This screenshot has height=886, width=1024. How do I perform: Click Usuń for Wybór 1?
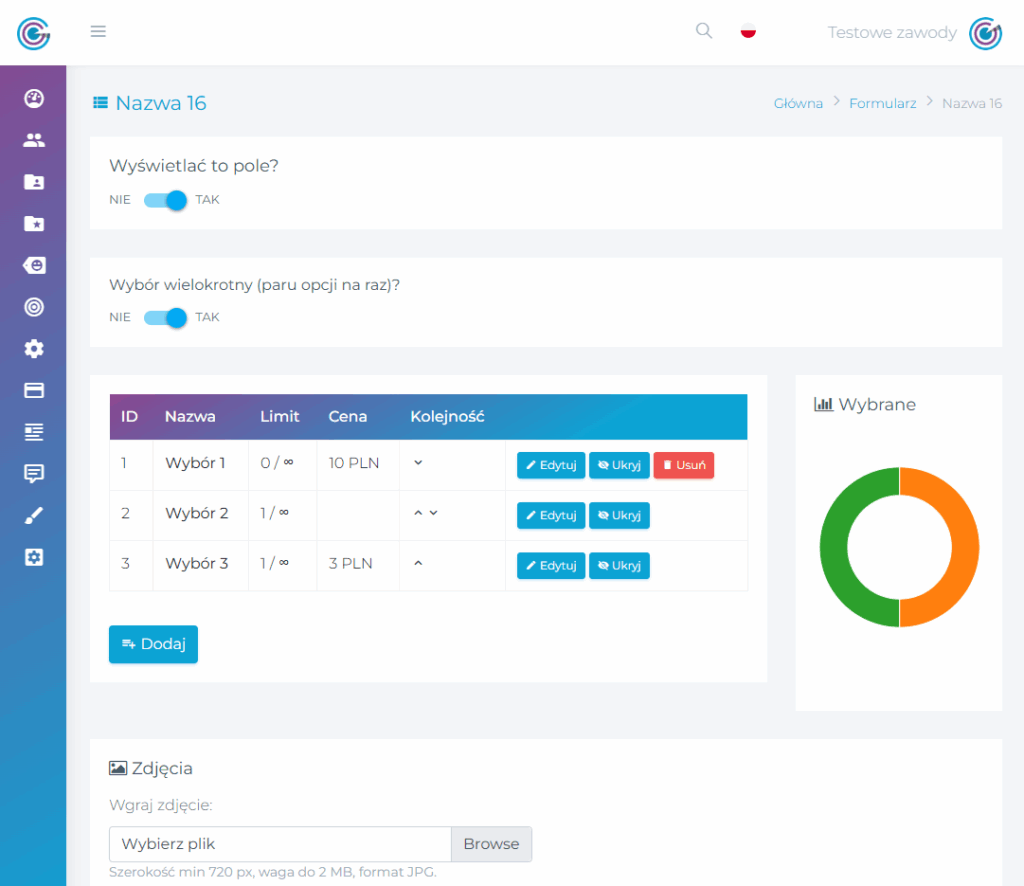[684, 465]
